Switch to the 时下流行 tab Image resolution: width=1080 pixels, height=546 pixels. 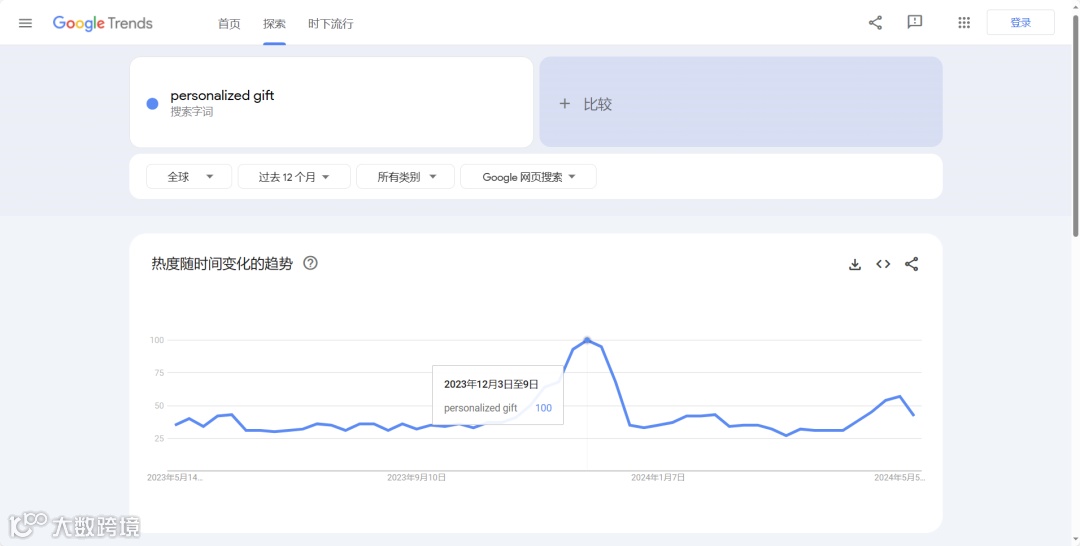[x=331, y=24]
